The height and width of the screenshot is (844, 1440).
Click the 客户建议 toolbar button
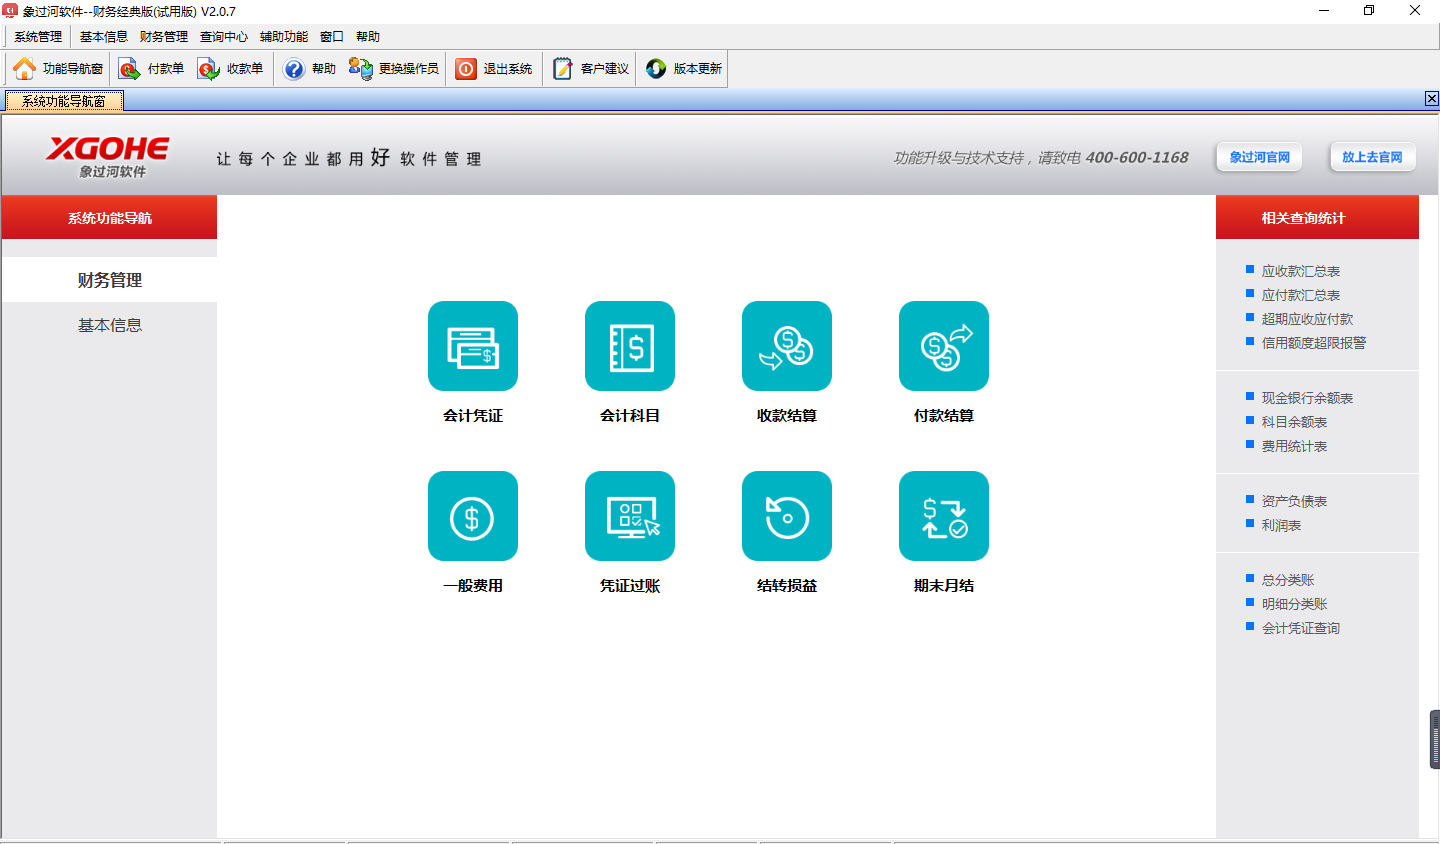pos(591,69)
